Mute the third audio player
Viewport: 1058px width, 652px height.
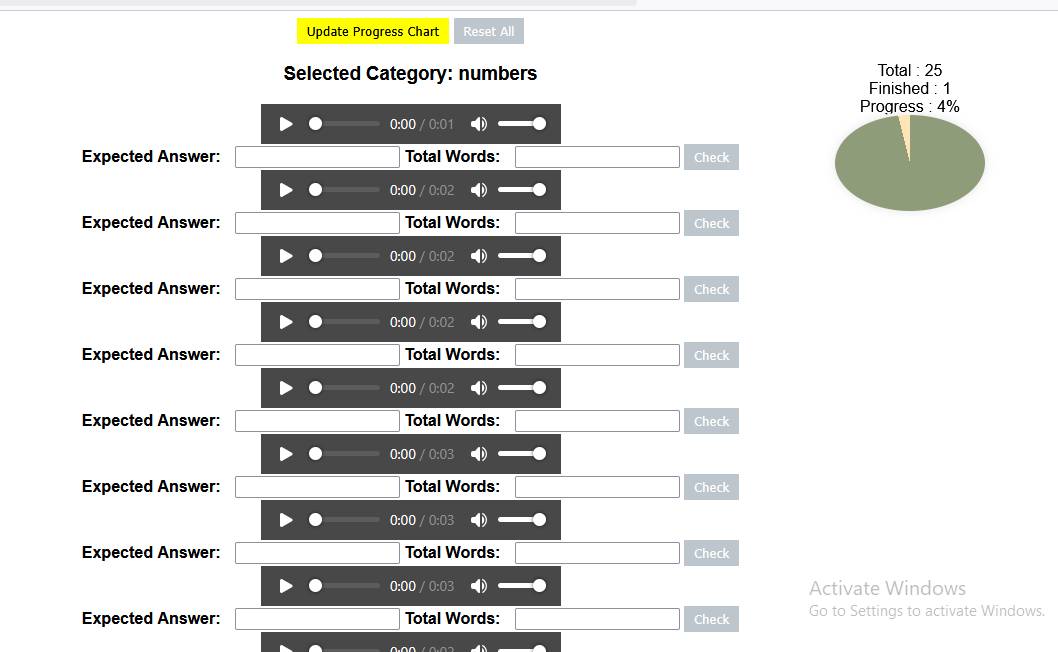(479, 256)
